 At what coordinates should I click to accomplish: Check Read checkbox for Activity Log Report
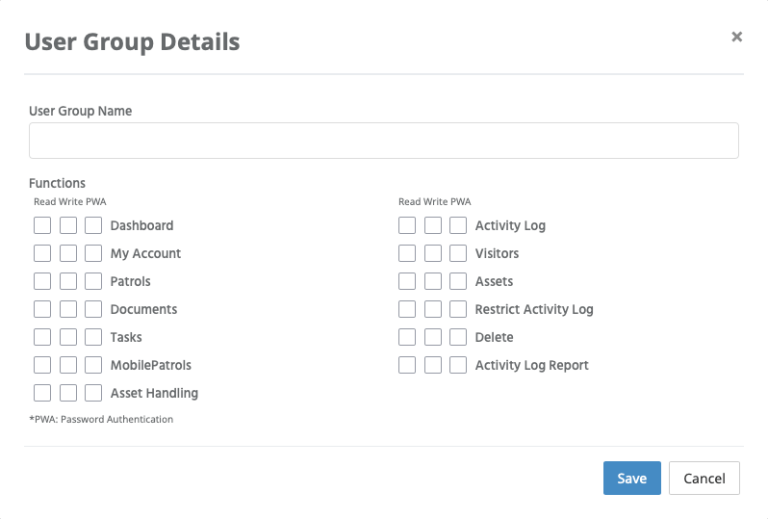click(x=407, y=365)
